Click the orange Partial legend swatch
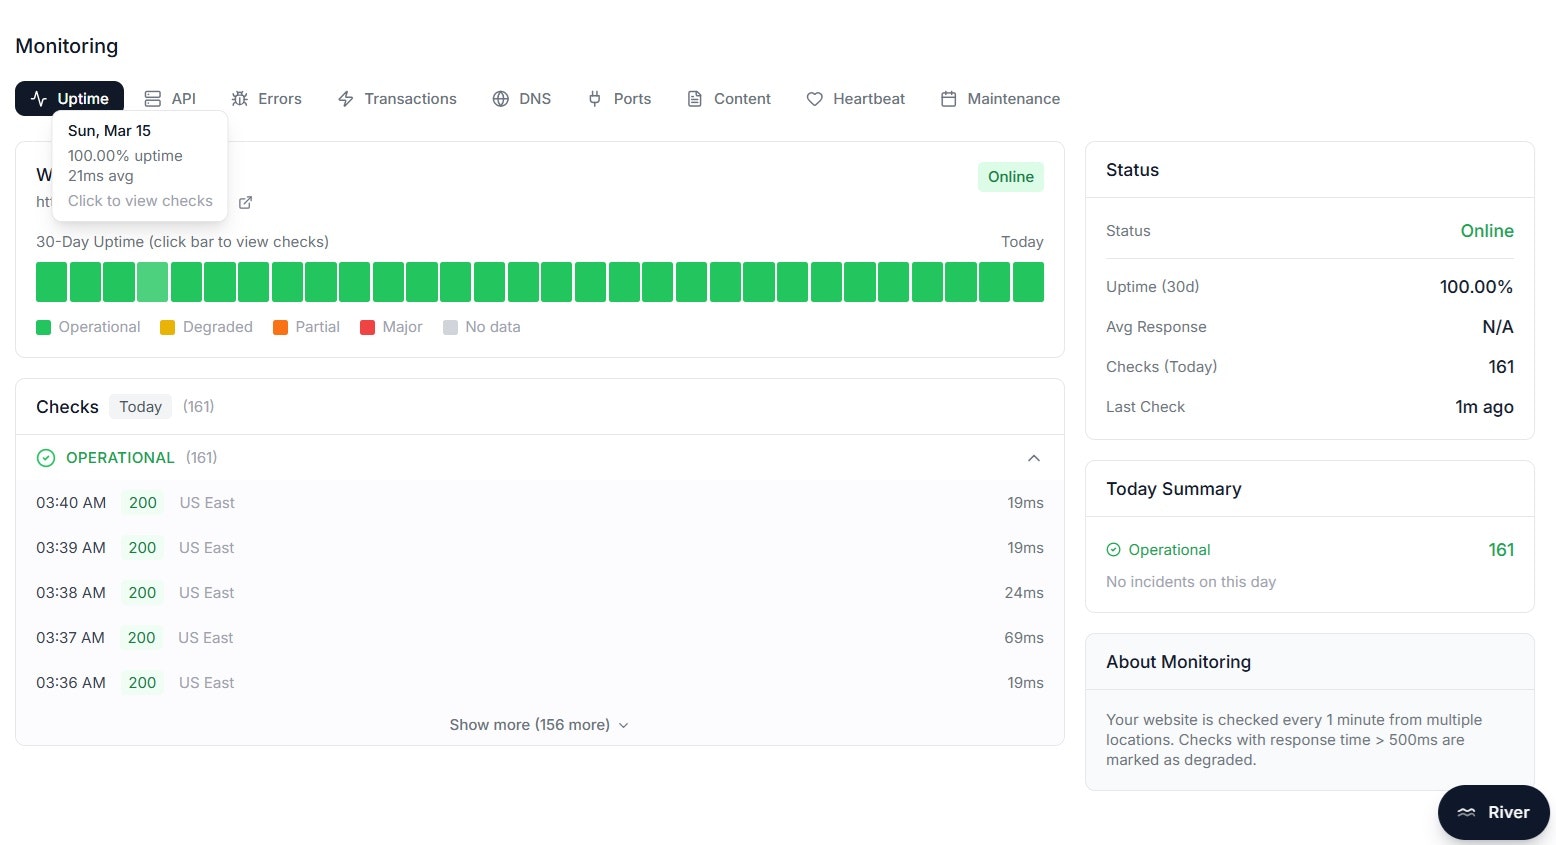The width and height of the screenshot is (1556, 845). 280,327
